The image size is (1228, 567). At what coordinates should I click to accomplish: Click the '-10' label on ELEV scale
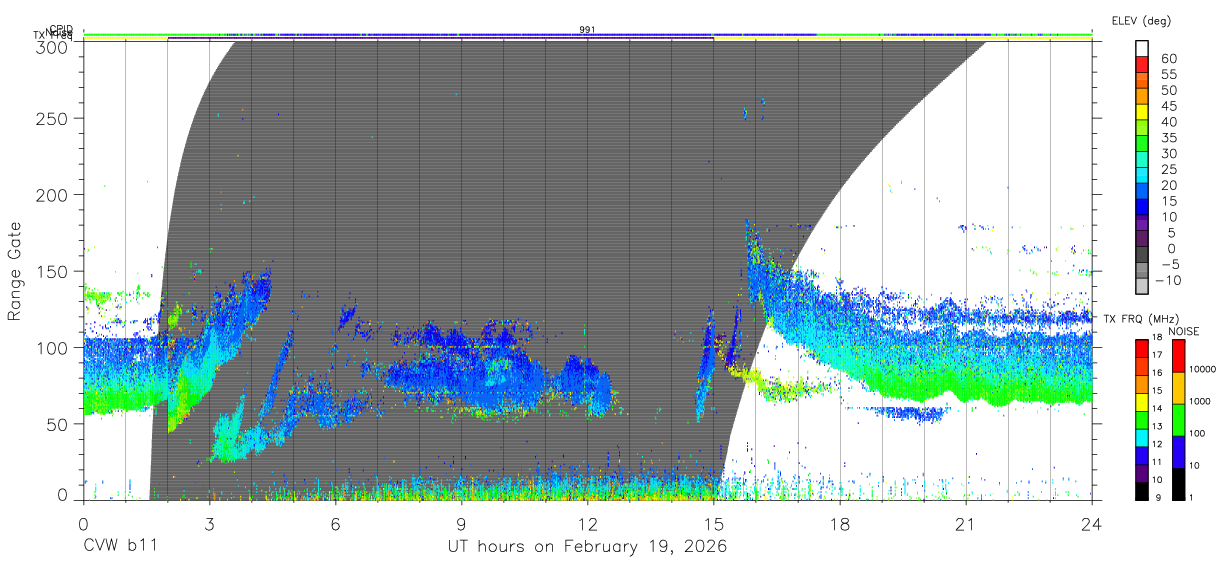click(x=1170, y=280)
